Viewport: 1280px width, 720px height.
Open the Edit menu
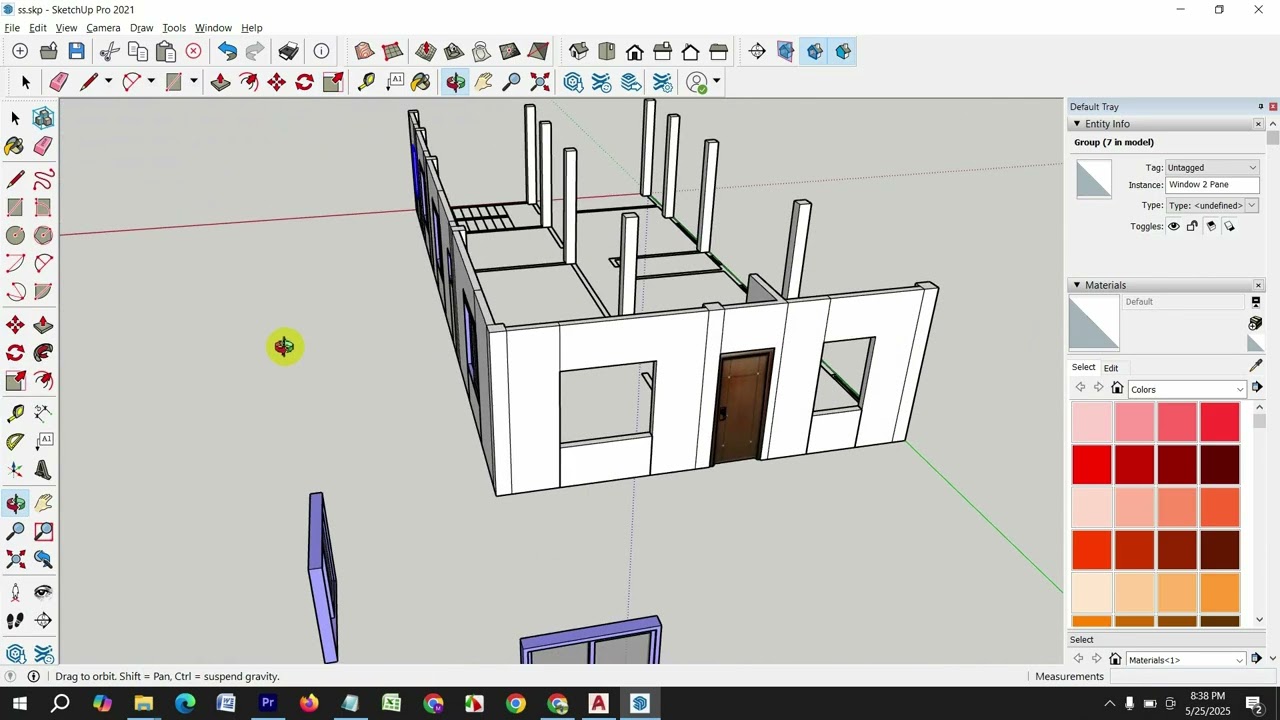(38, 28)
